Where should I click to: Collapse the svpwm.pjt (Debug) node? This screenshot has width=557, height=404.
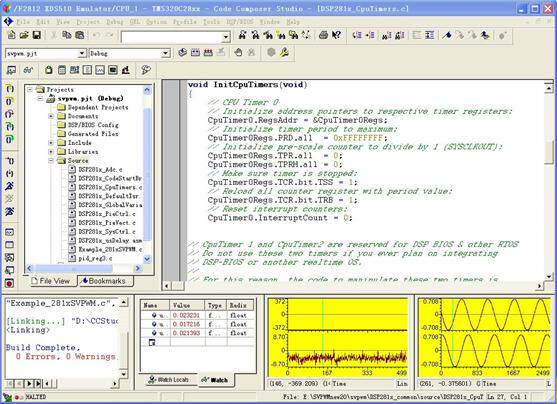click(x=40, y=98)
